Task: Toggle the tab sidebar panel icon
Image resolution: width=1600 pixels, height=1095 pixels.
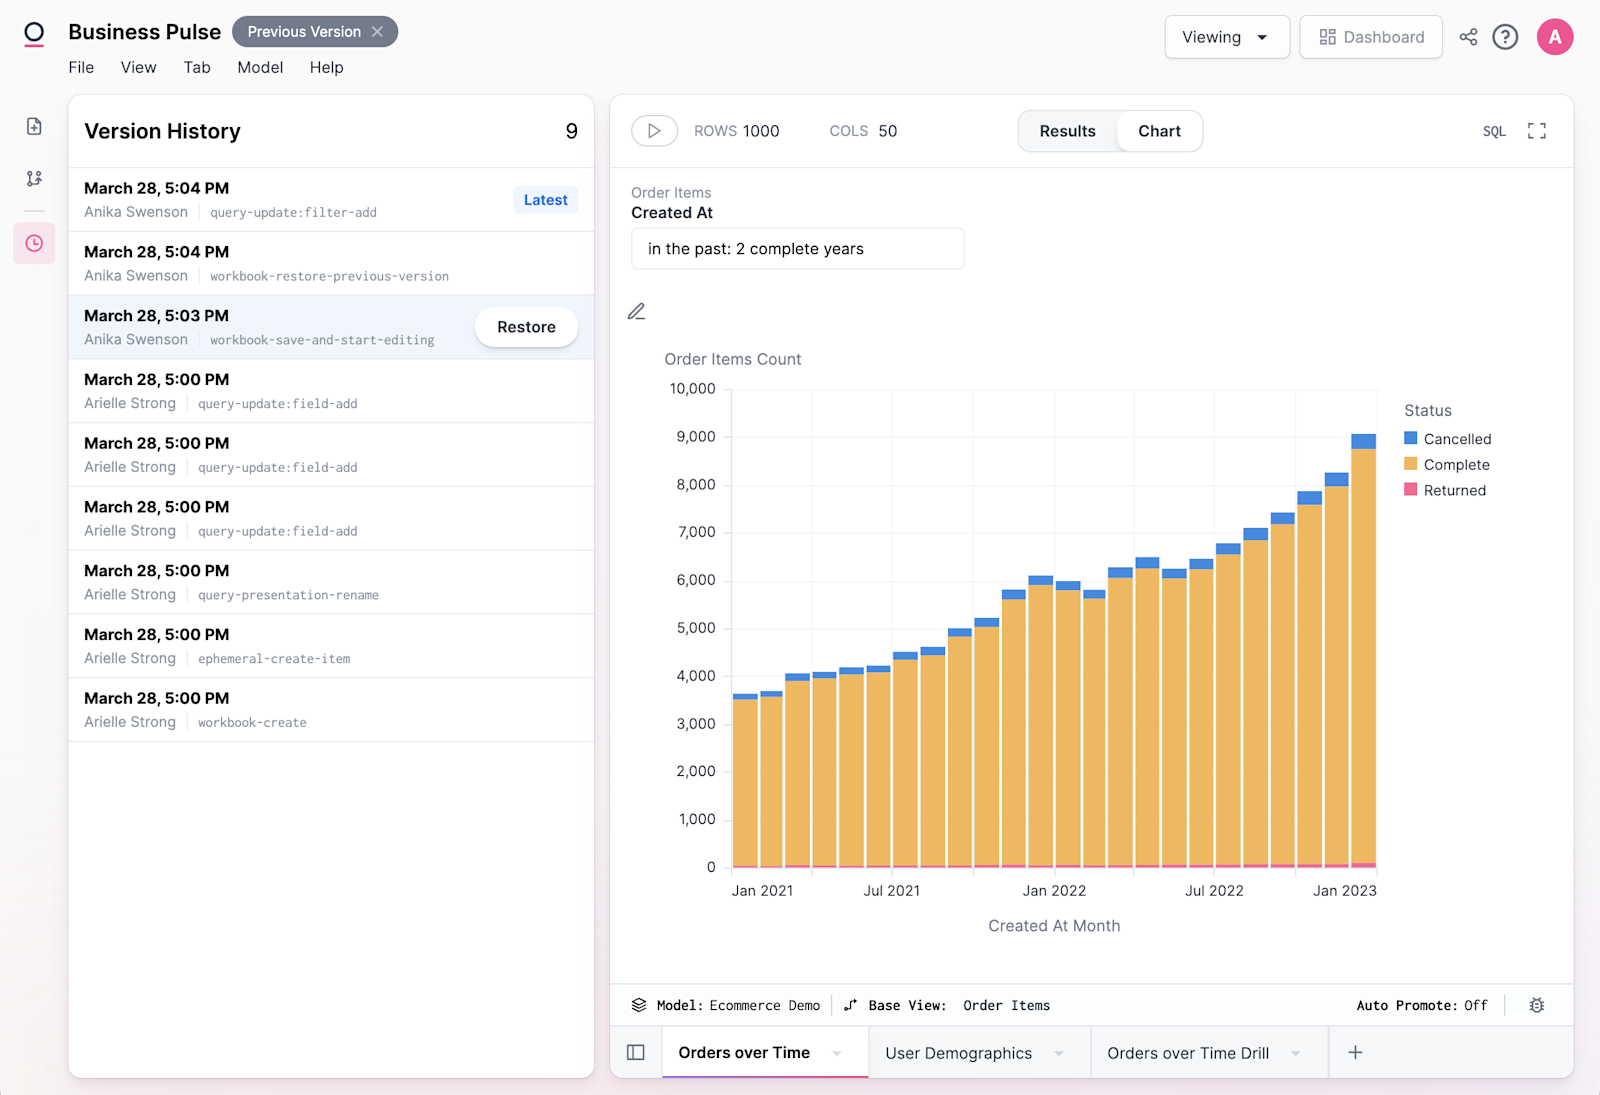Action: [636, 1052]
